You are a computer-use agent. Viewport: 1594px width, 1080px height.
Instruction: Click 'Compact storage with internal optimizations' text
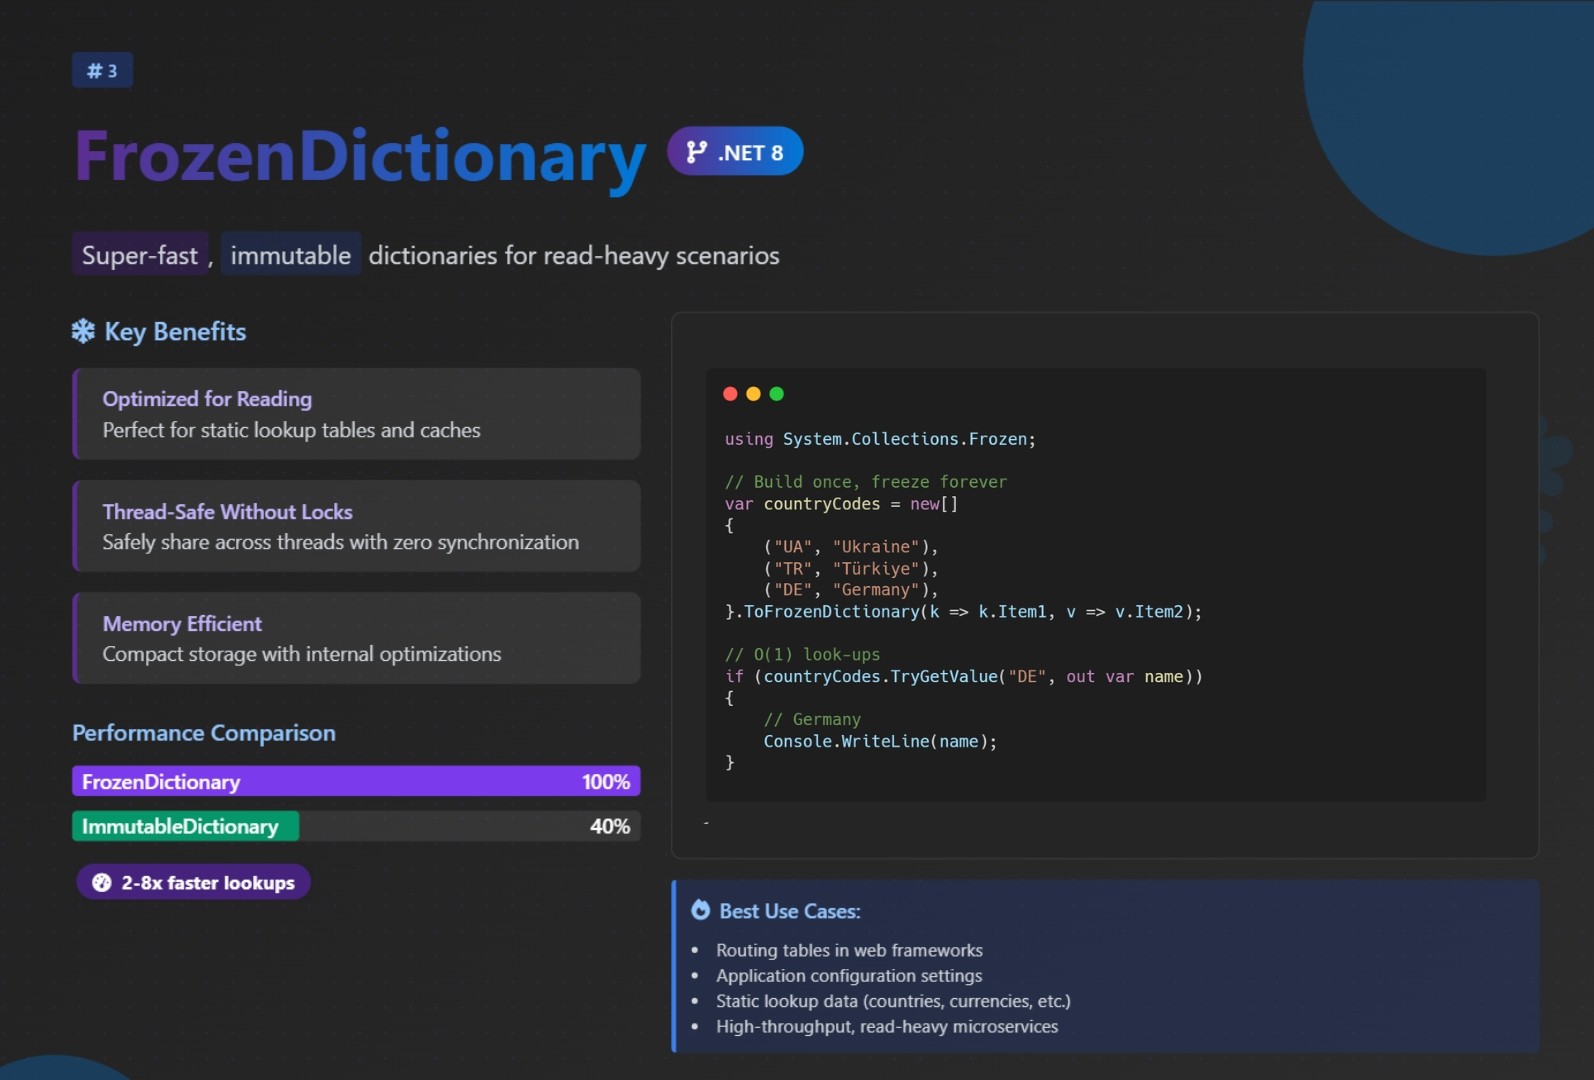(302, 654)
